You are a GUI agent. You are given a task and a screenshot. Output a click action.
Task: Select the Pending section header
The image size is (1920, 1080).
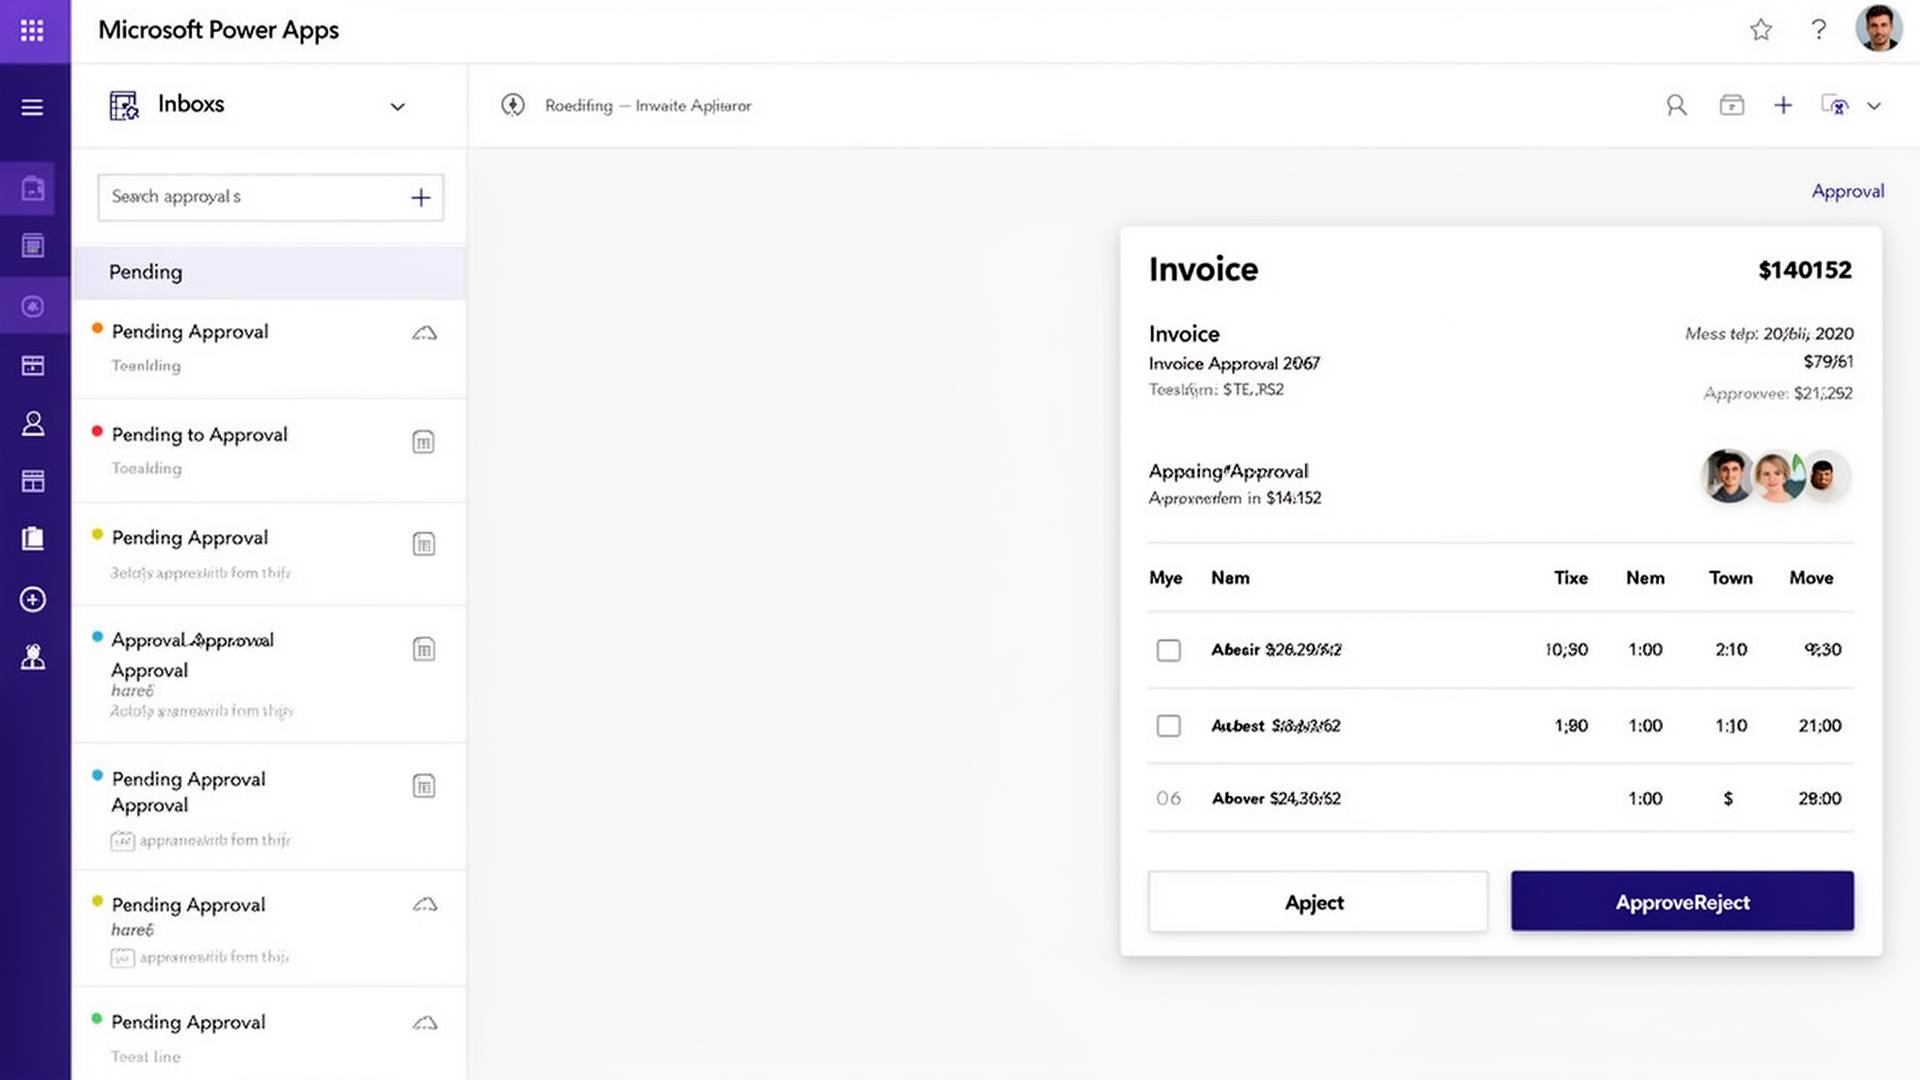click(269, 272)
